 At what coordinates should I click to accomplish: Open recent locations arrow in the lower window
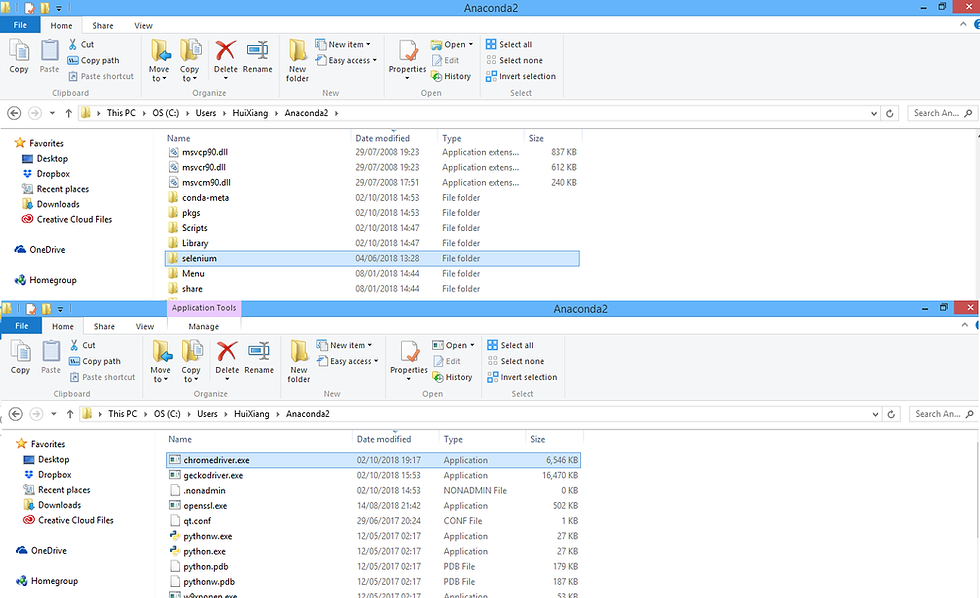click(54, 414)
